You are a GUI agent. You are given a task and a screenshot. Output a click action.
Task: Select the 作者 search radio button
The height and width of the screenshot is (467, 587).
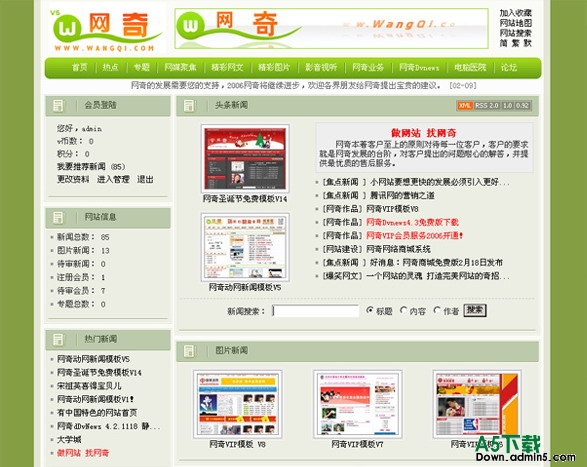pyautogui.click(x=437, y=310)
